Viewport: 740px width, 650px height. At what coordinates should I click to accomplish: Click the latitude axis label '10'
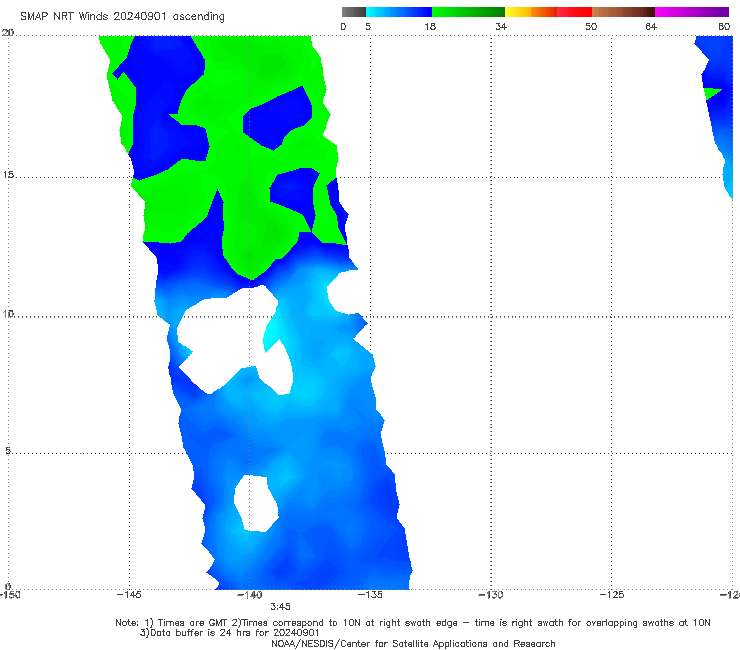pos(8,313)
